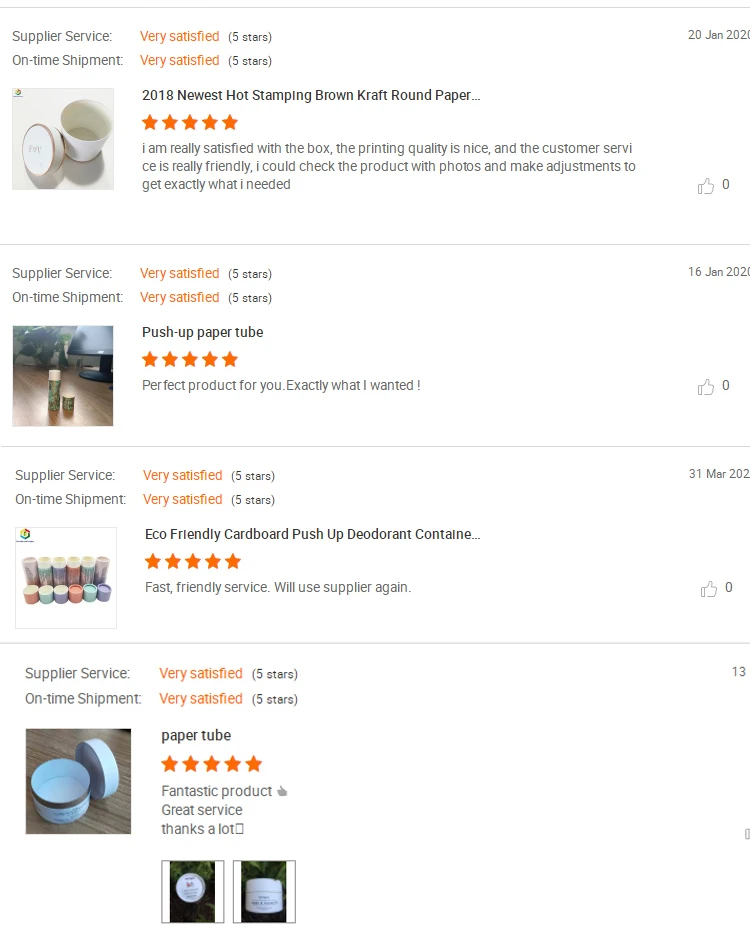750x945 pixels.
Task: Like the Eco Friendly Deodorant Container review
Action: (x=708, y=589)
